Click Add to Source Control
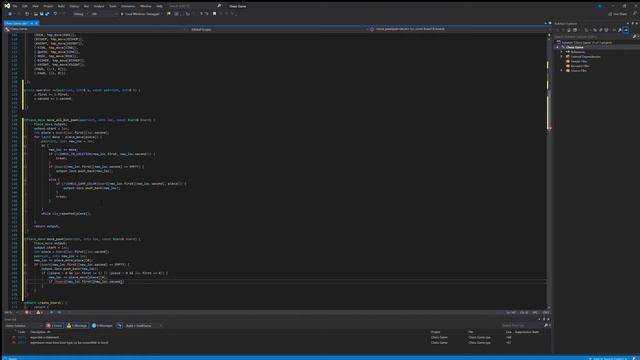The height and width of the screenshot is (360, 640). (608, 358)
